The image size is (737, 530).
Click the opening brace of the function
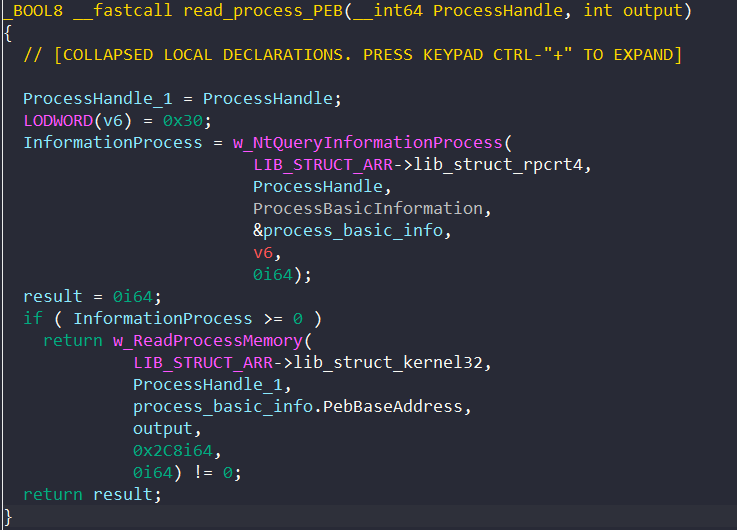pos(8,33)
